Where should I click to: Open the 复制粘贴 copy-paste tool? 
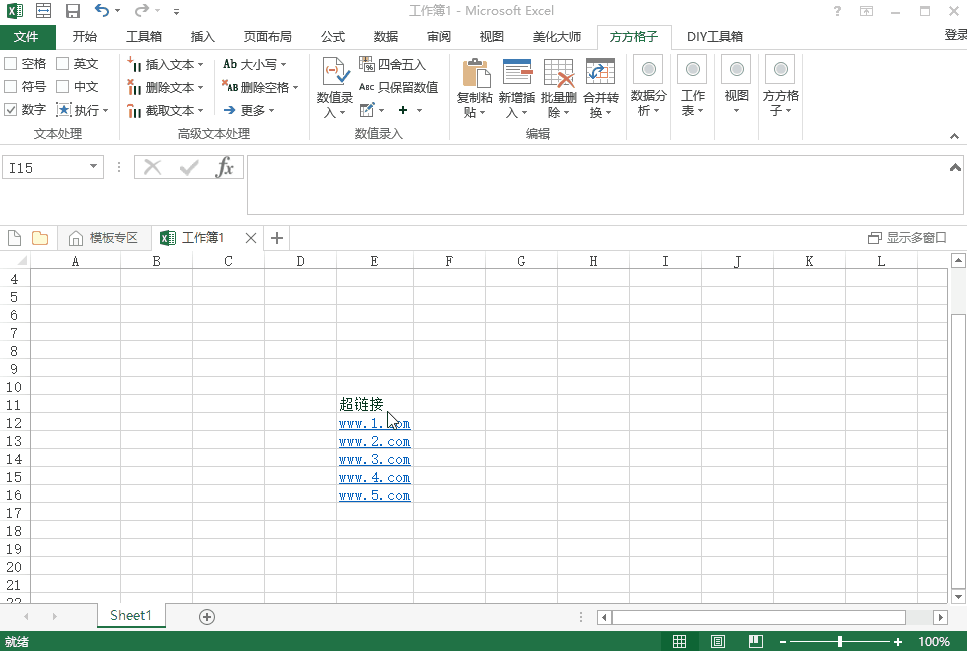tap(476, 74)
